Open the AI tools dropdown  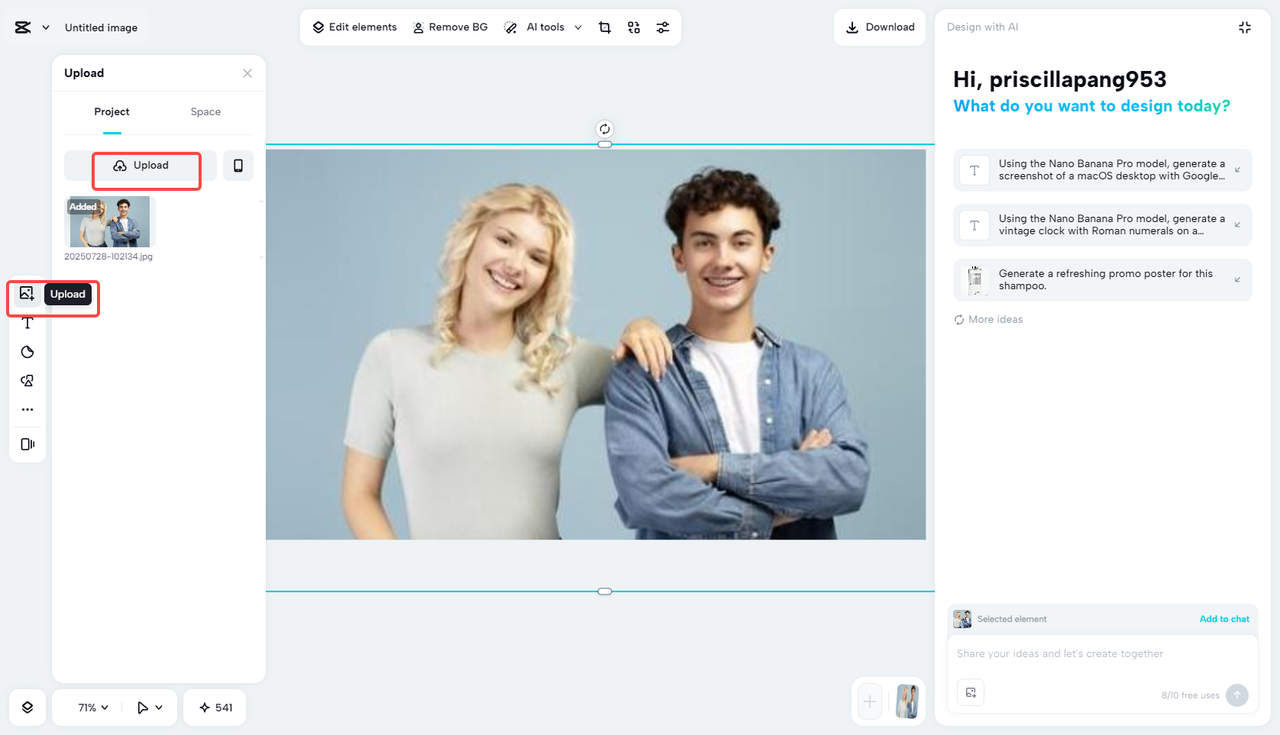[543, 27]
